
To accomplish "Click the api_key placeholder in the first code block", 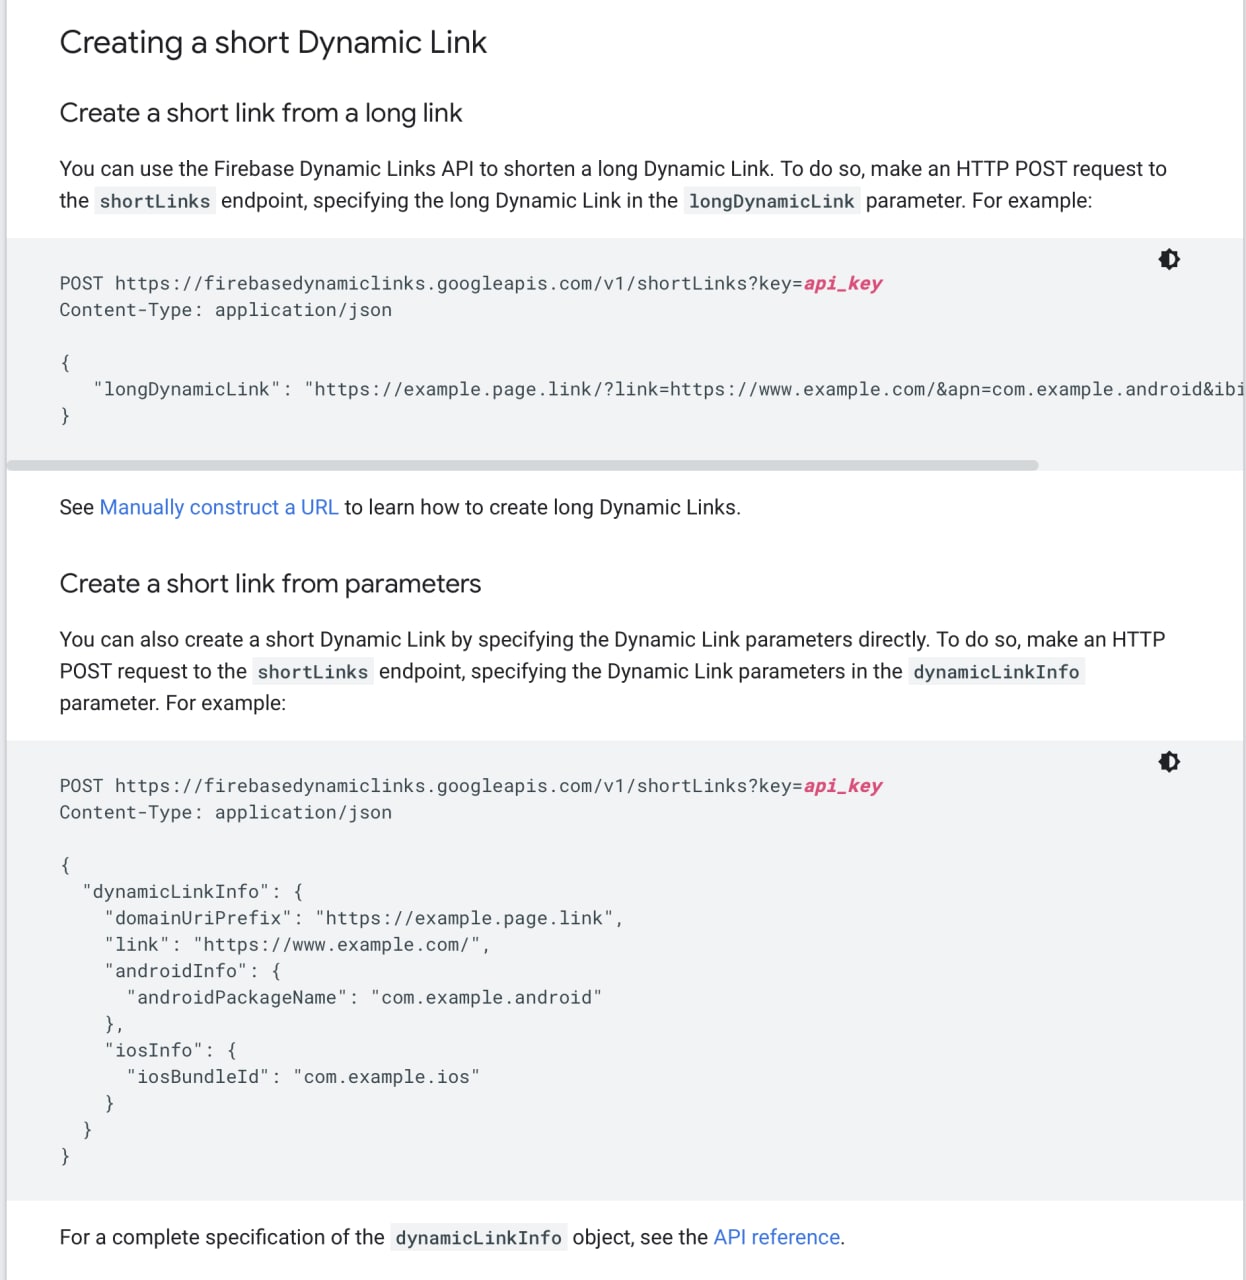I will 843,283.
